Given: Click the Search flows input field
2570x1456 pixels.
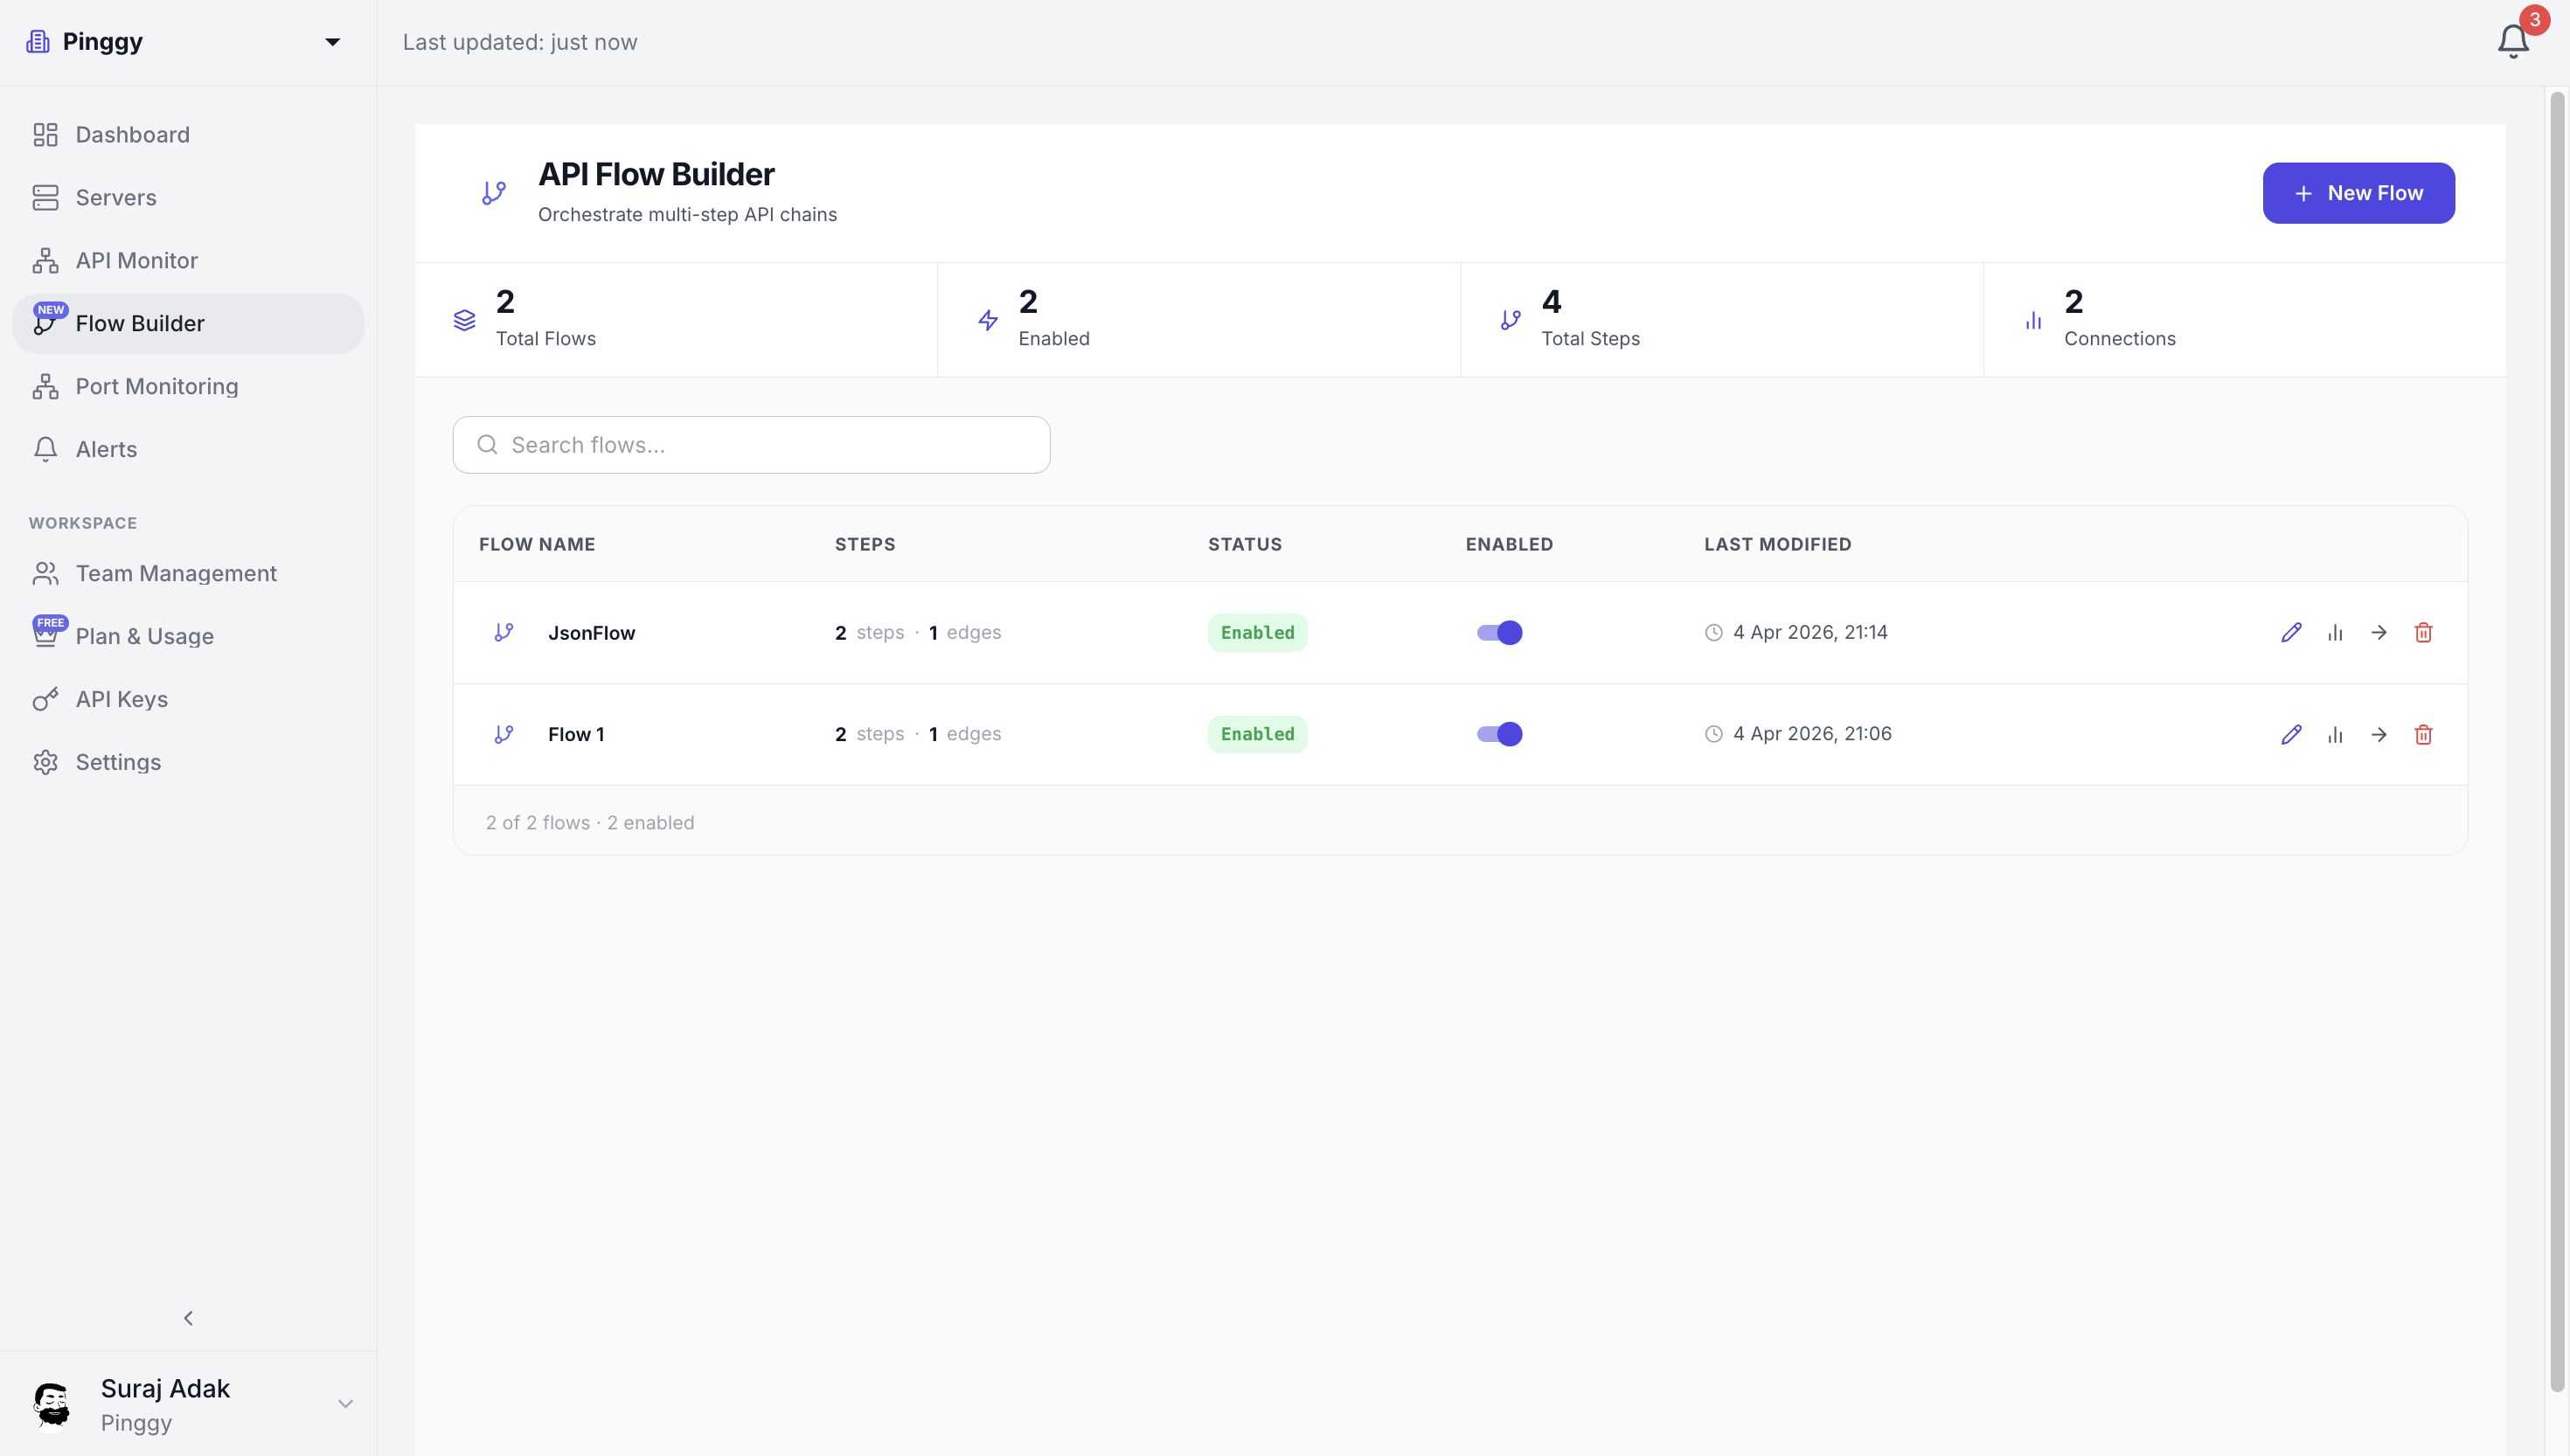Looking at the screenshot, I should click(751, 445).
